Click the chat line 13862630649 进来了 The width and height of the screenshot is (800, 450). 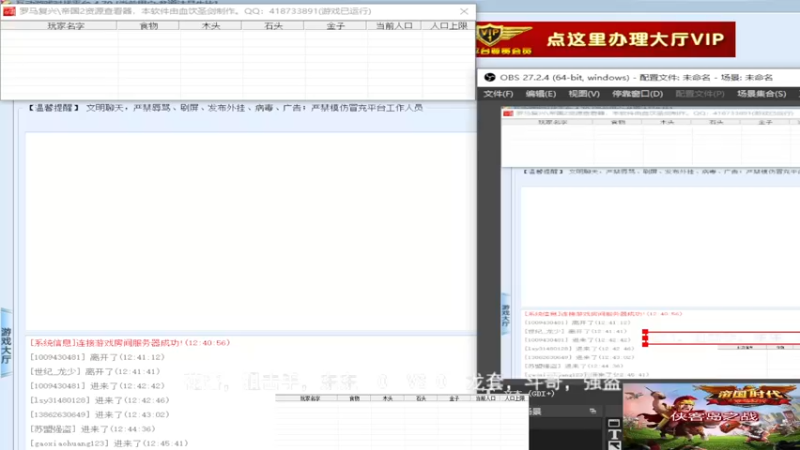(x=99, y=414)
